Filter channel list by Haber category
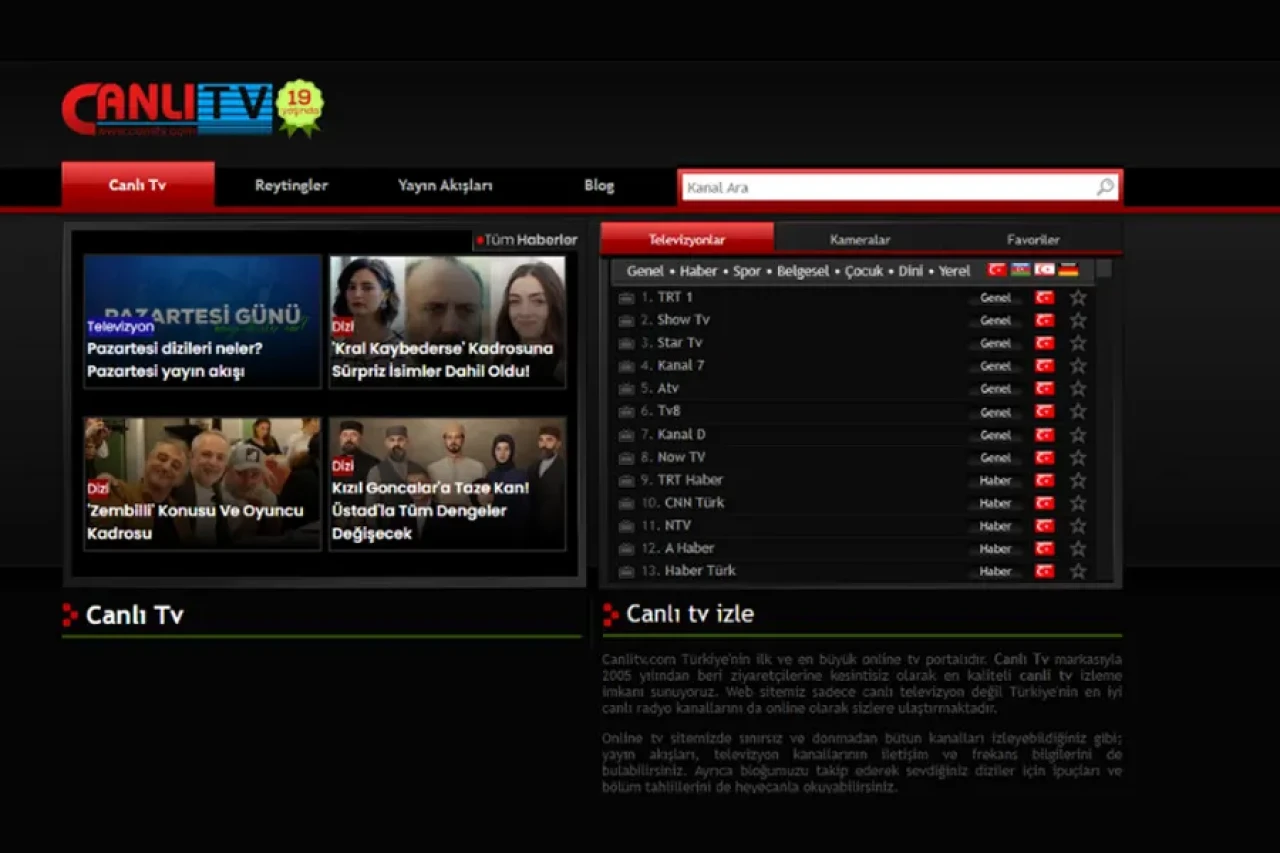The image size is (1280, 853). [x=699, y=271]
